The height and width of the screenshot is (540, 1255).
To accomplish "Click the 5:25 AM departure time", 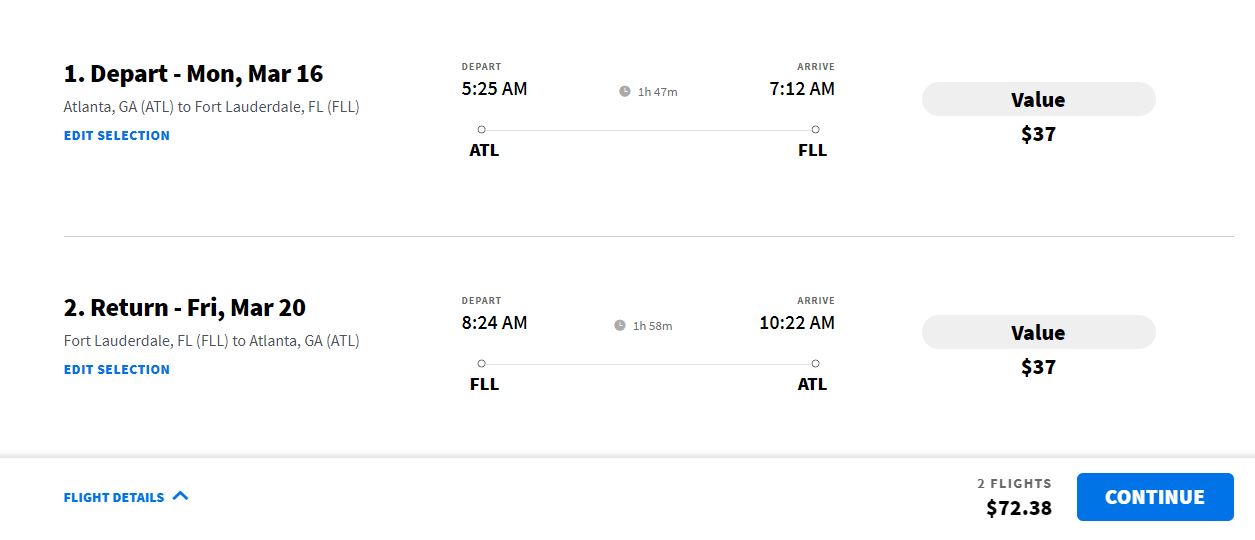I will [x=494, y=89].
